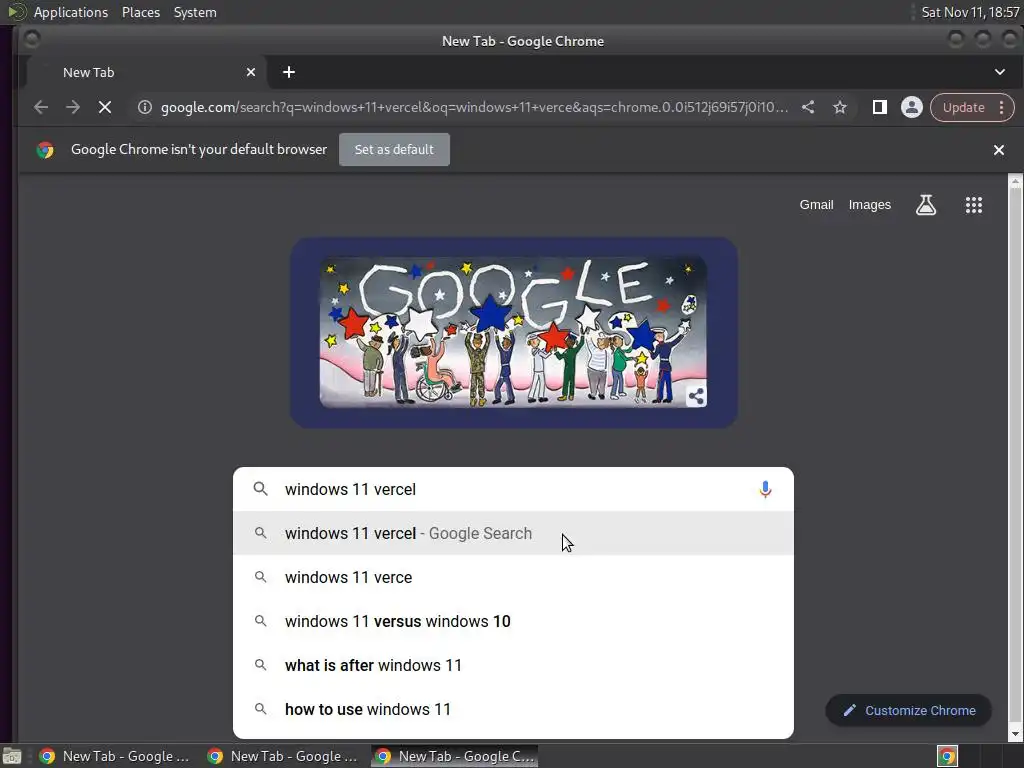The image size is (1024, 768).
Task: Click the scrollbar down arrow
Action: 1015,735
